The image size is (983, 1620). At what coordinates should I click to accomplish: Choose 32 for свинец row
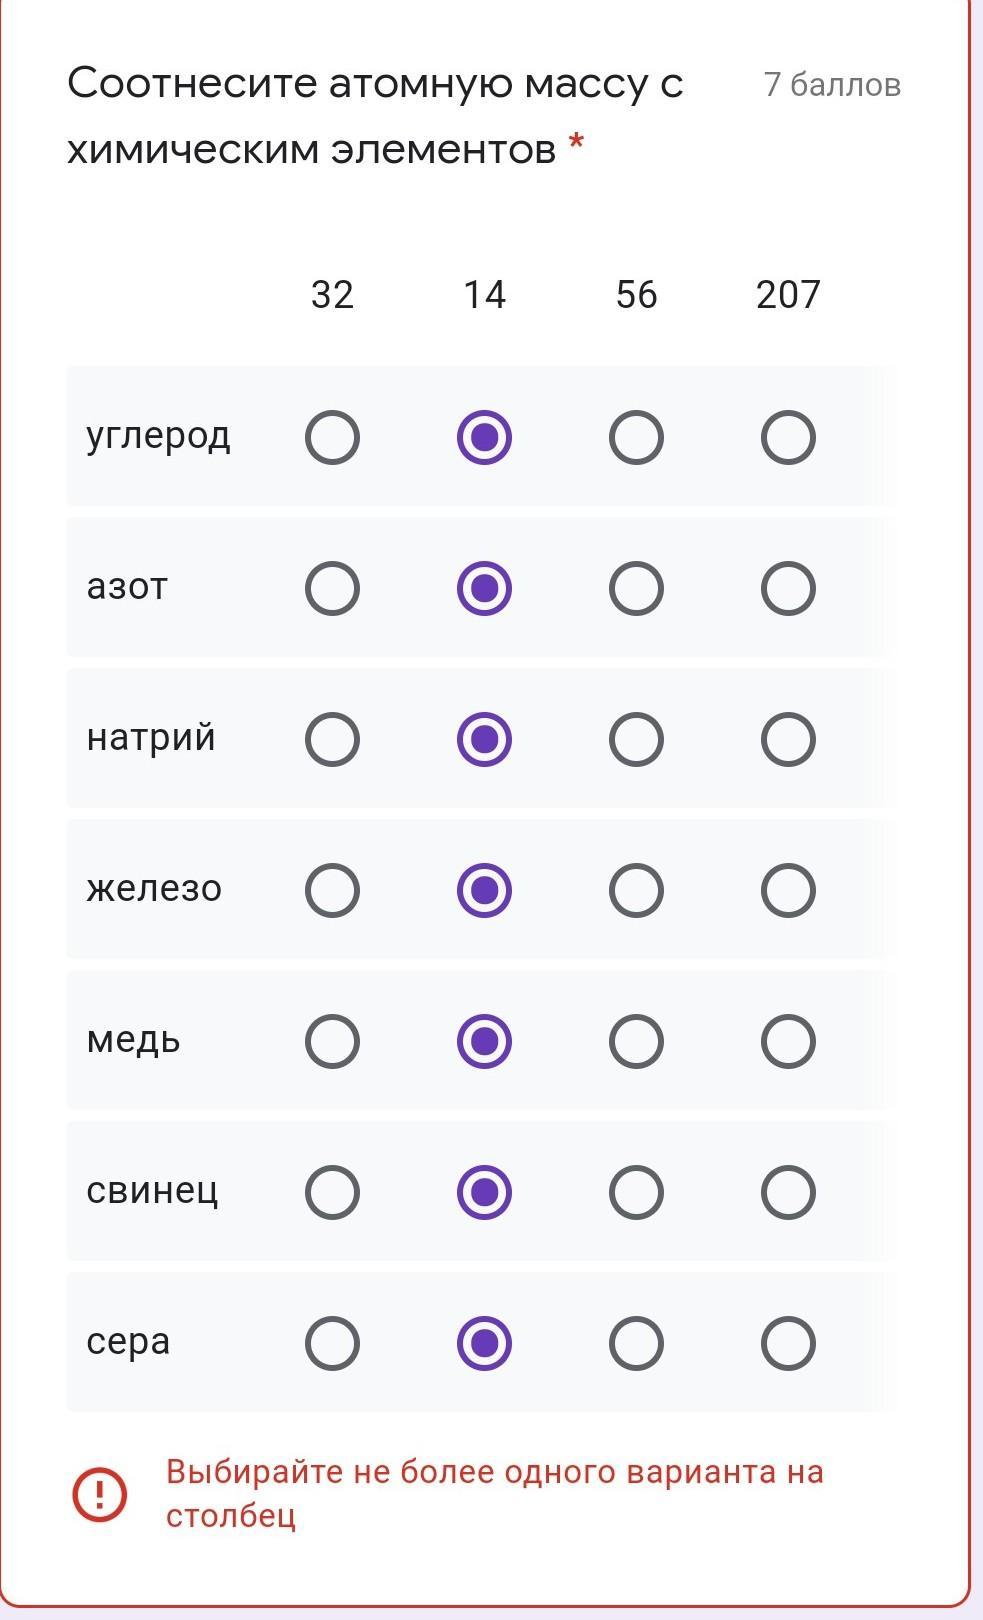[x=332, y=1193]
